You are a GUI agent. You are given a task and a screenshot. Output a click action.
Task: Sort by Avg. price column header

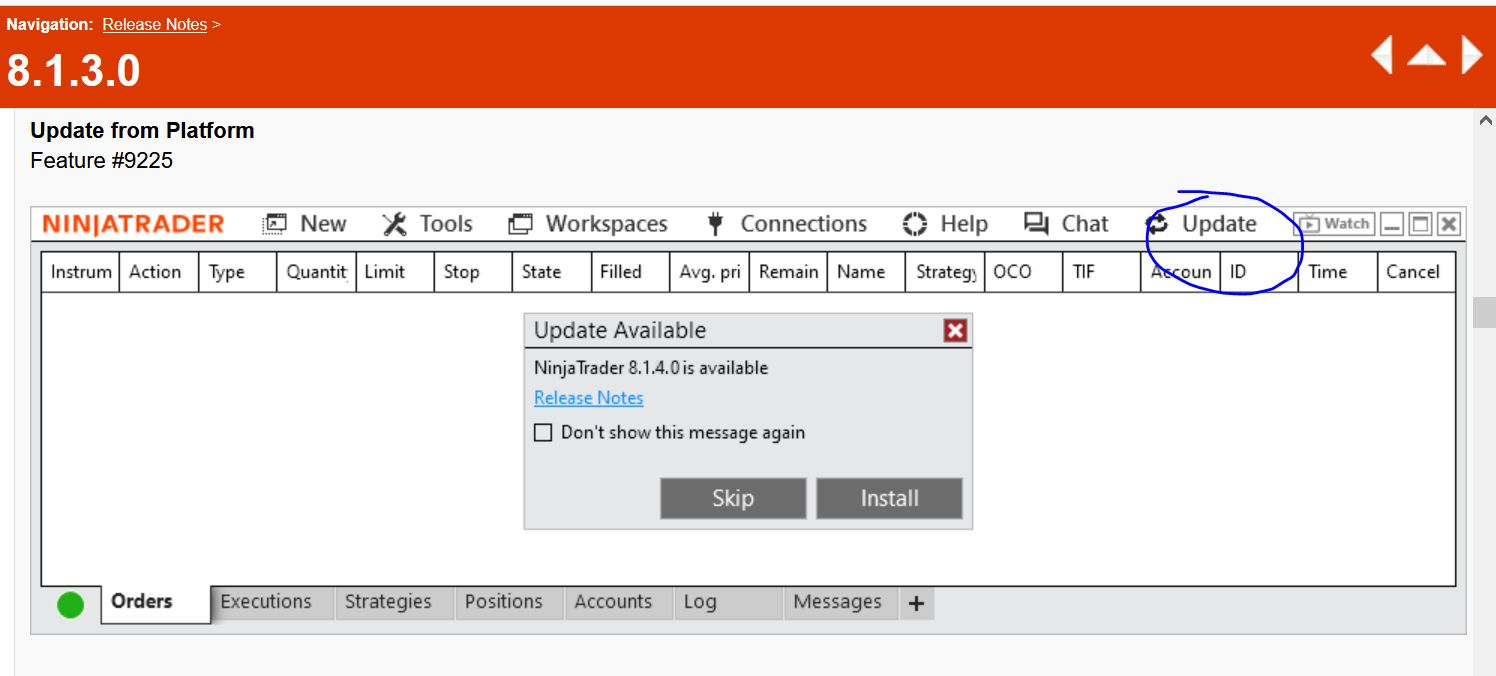[709, 272]
